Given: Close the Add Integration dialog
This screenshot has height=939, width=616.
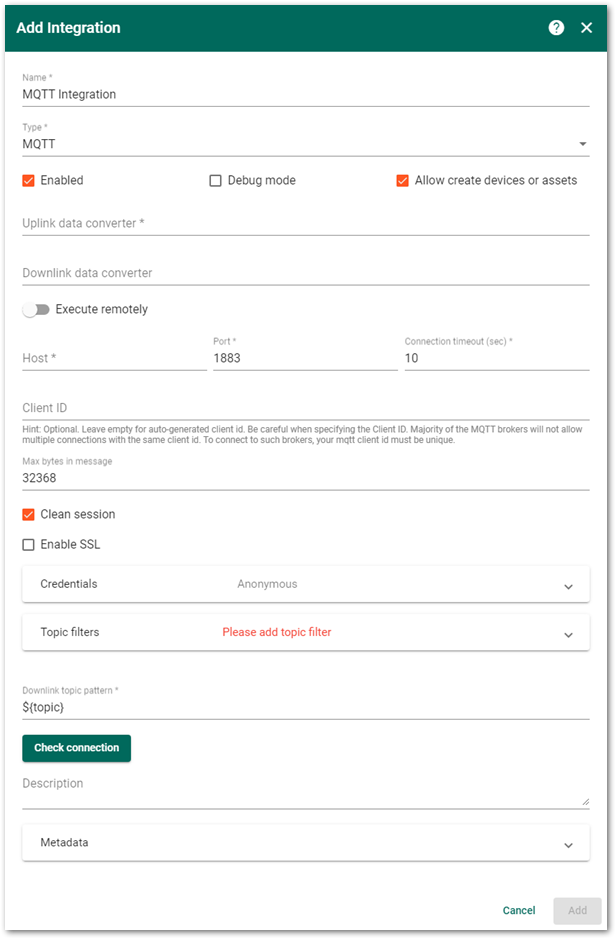Looking at the screenshot, I should click(x=587, y=28).
